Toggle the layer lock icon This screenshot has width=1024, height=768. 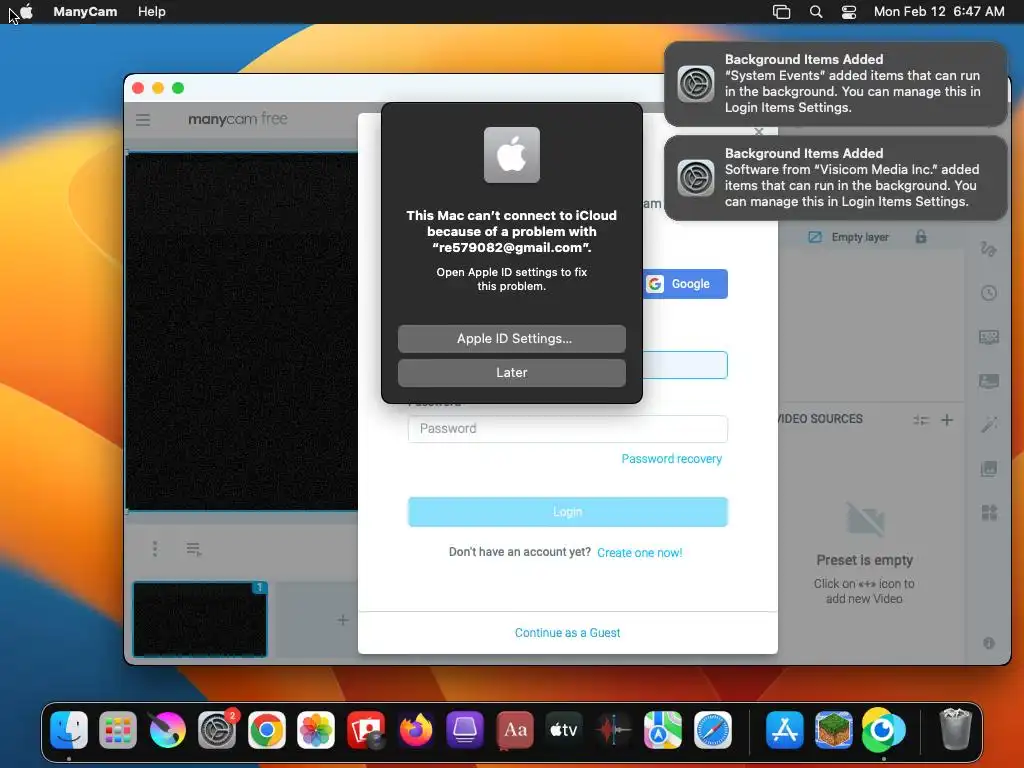[921, 236]
